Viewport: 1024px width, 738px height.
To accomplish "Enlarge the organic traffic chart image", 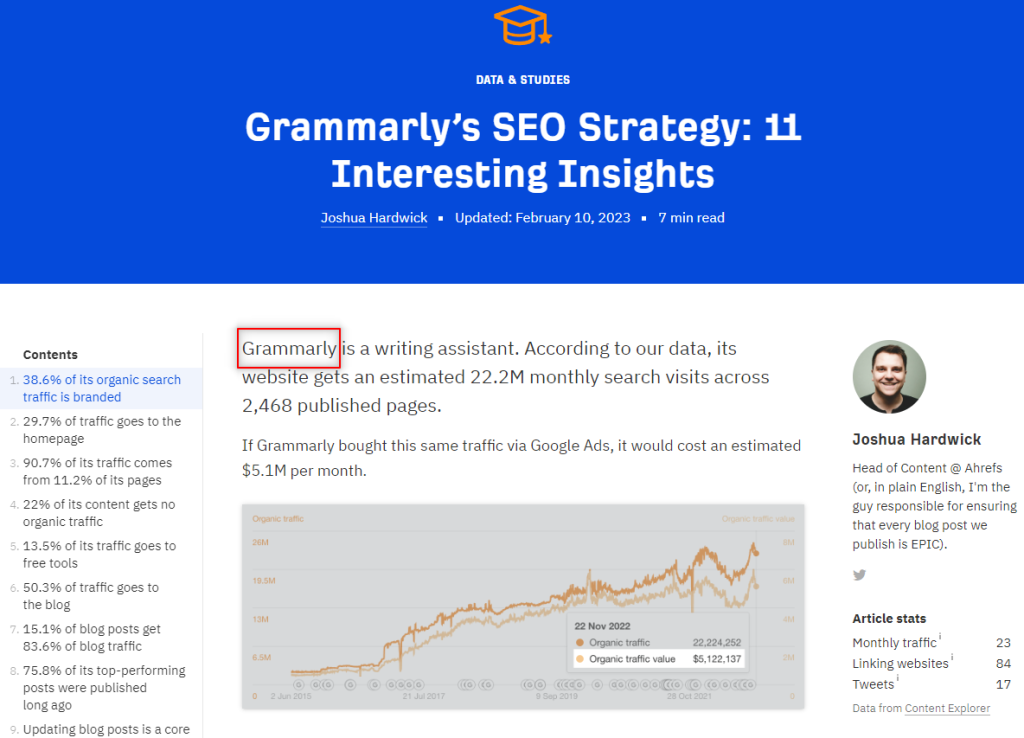I will (x=523, y=606).
